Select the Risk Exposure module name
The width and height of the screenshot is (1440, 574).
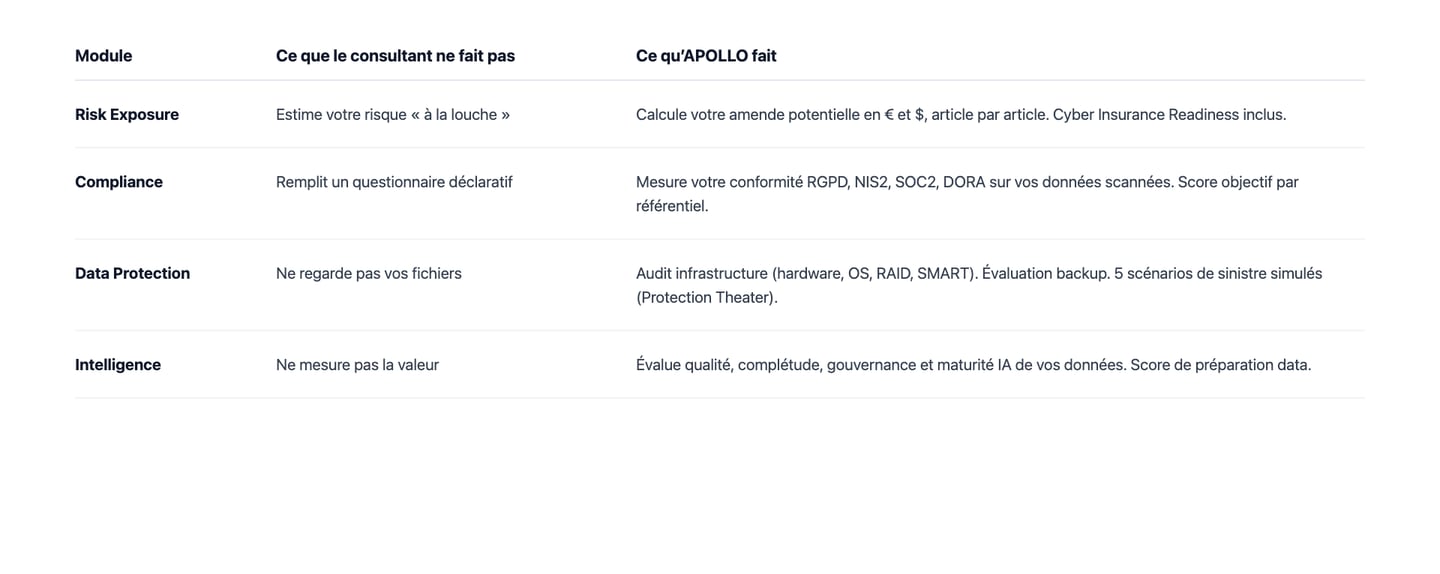pyautogui.click(x=127, y=115)
